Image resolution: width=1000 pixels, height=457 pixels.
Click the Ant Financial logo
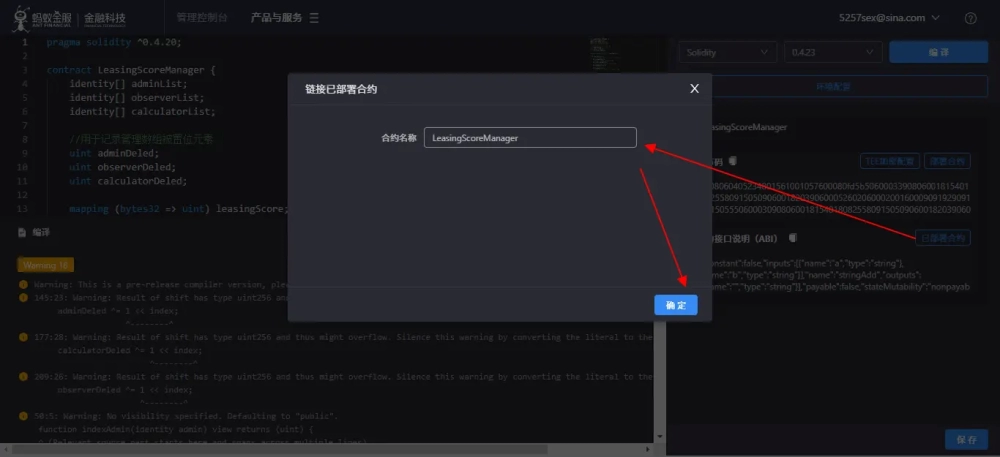click(x=70, y=18)
